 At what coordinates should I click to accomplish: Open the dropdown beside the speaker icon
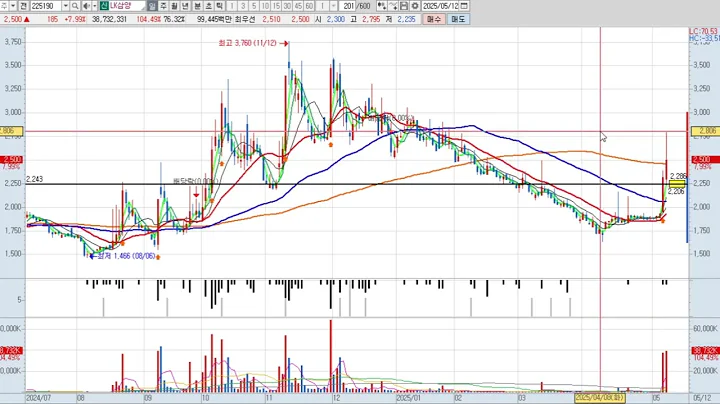[95, 6]
